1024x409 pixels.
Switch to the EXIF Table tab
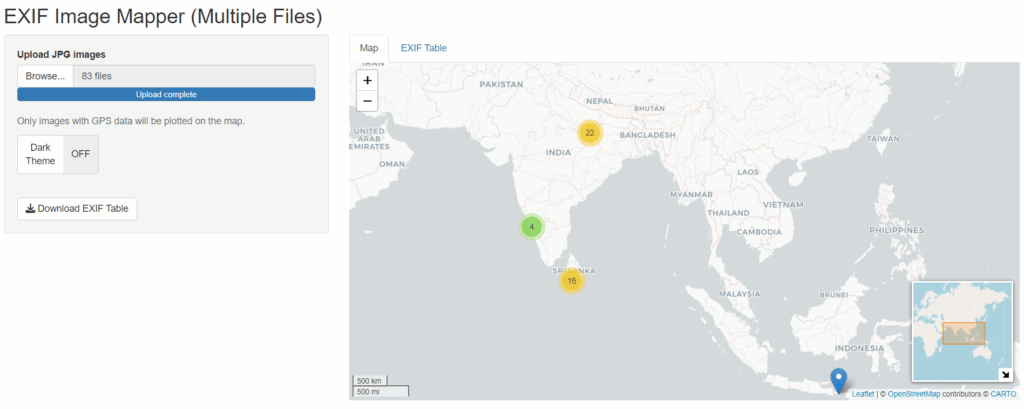coord(423,48)
